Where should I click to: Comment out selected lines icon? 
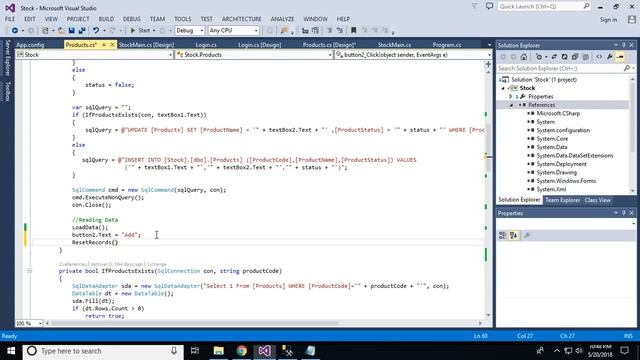(329, 31)
